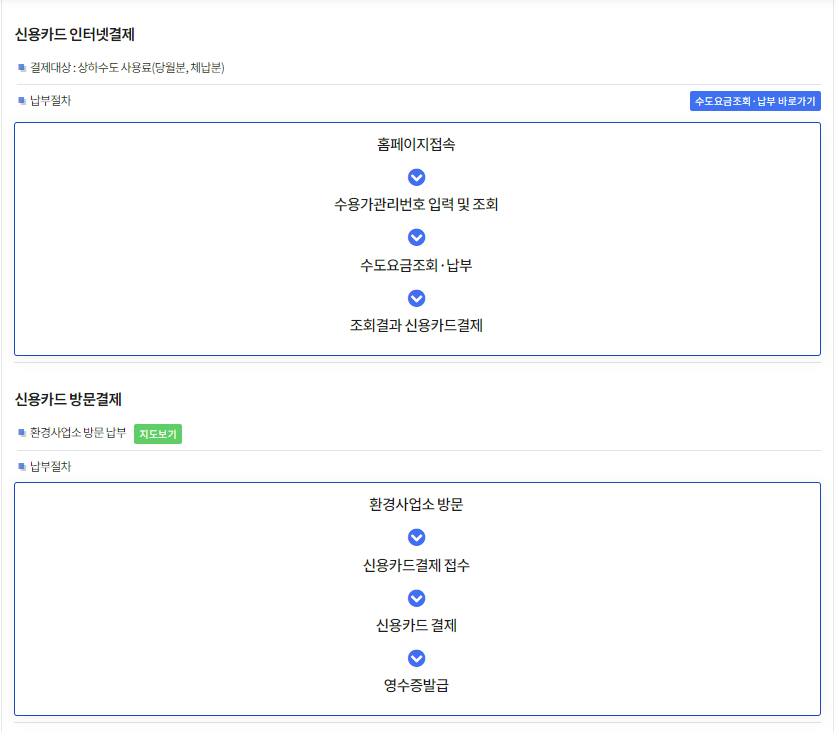Expand the arrow below 신용카드결제 접수
The height and width of the screenshot is (732, 836).
point(416,597)
